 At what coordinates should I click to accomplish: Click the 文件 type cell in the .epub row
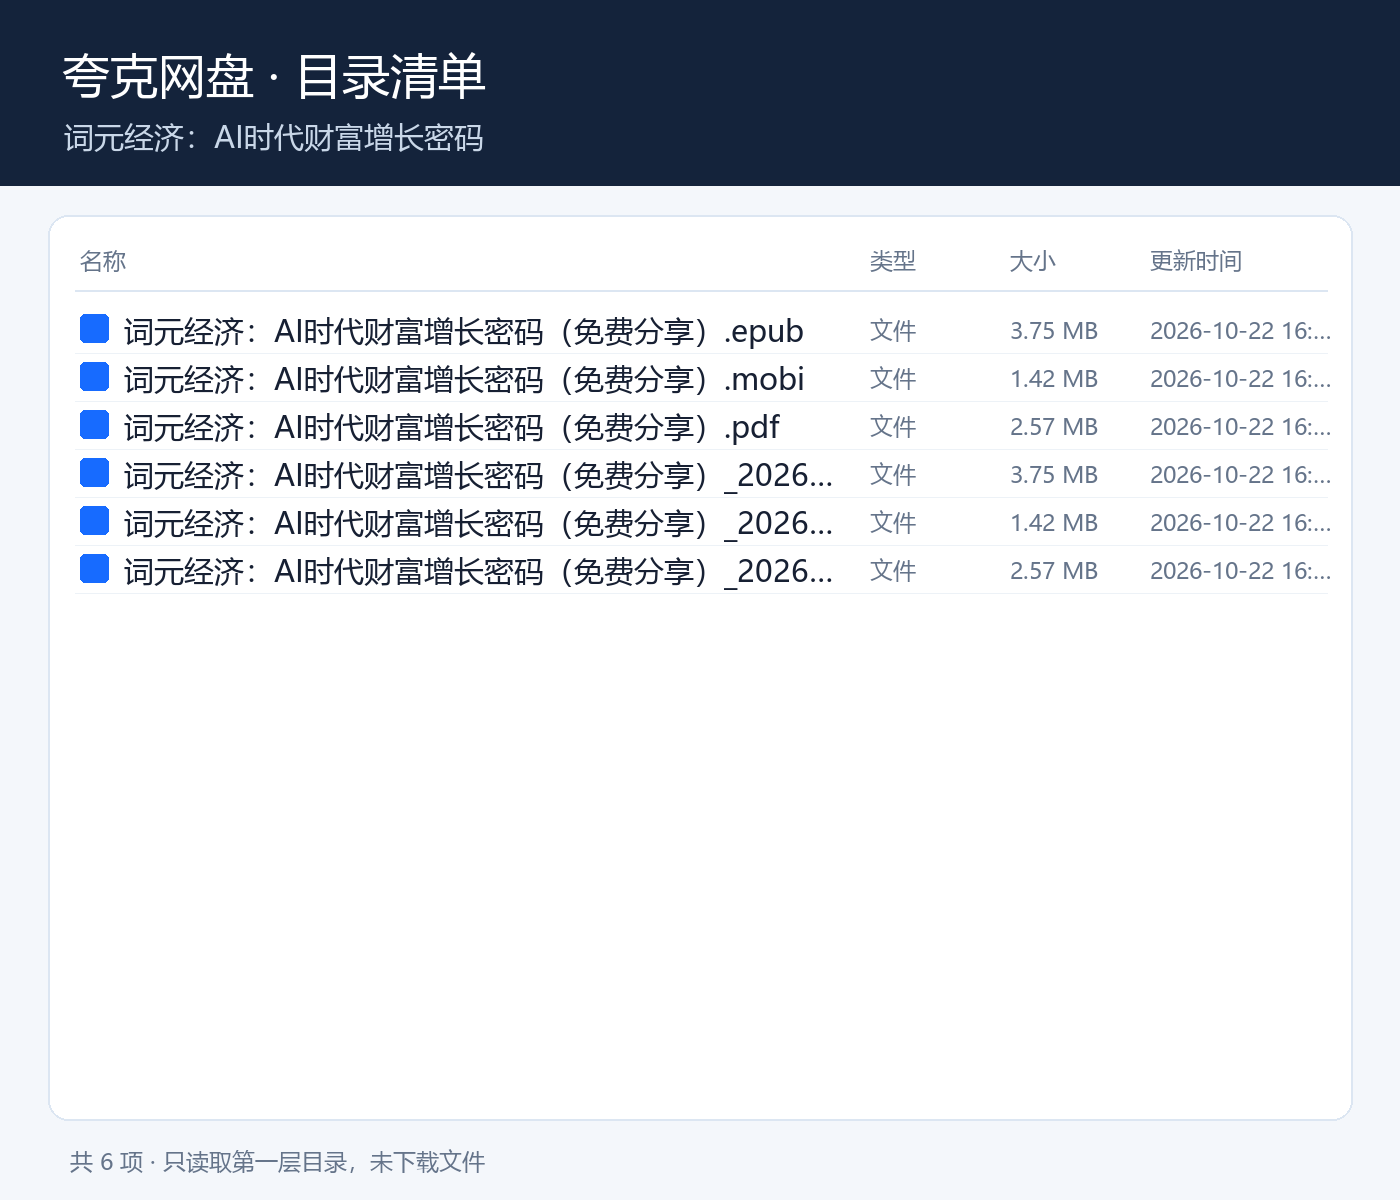click(893, 331)
